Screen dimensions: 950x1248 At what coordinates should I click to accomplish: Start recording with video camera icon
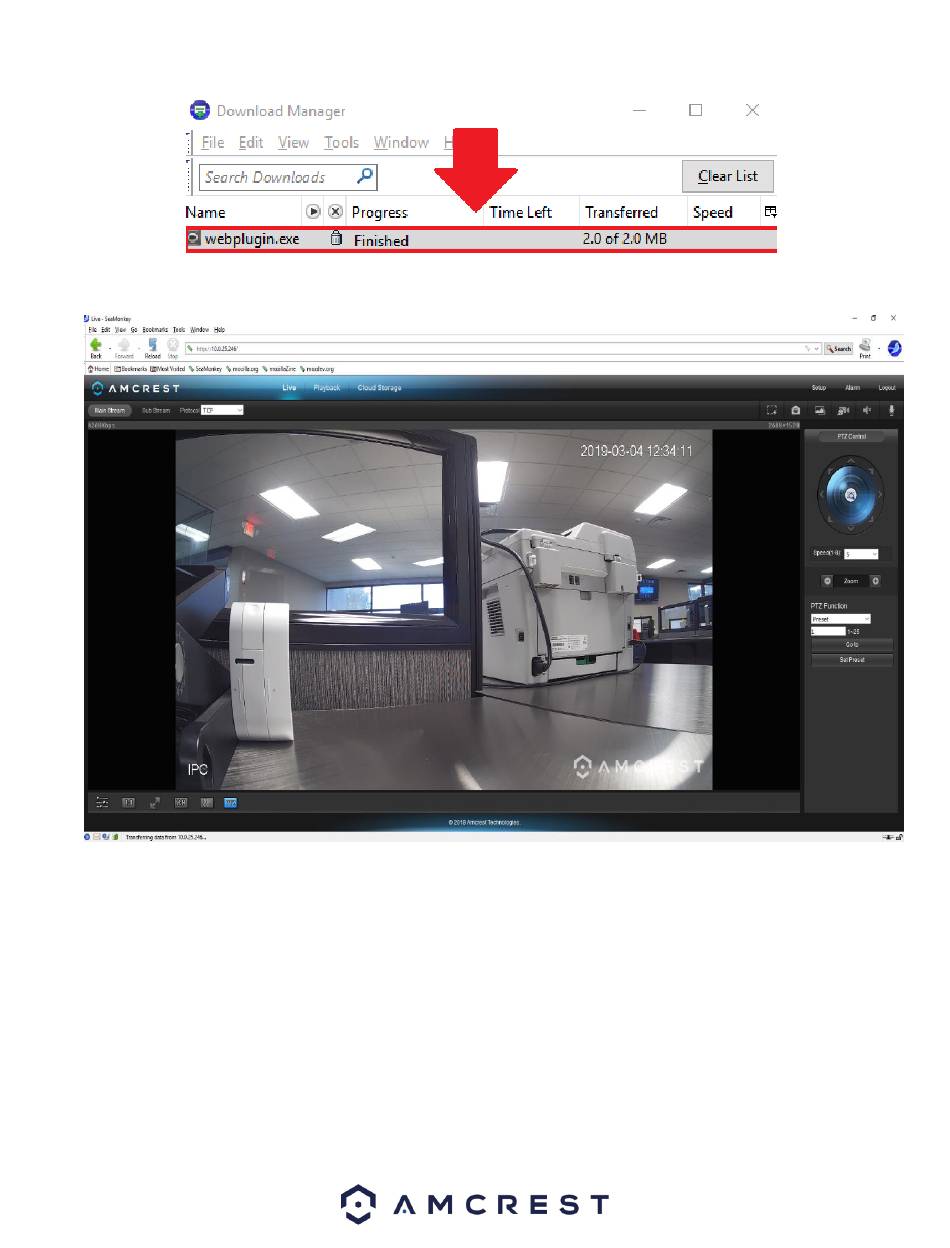pyautogui.click(x=843, y=410)
